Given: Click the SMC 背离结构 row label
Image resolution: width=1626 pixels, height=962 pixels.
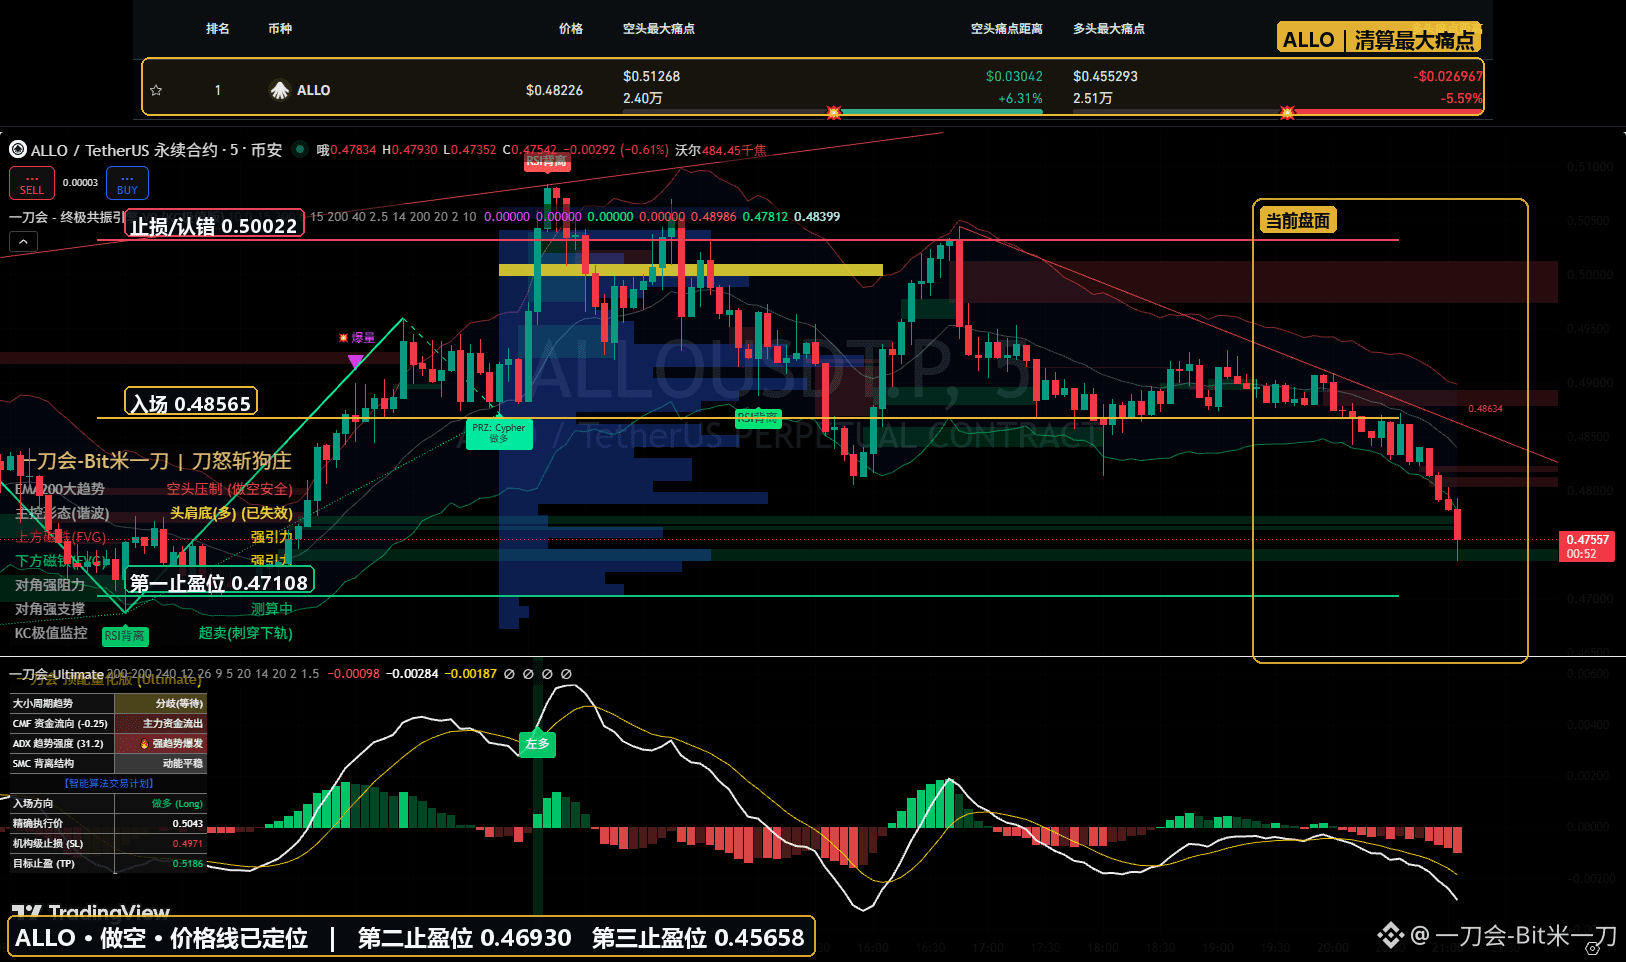Looking at the screenshot, I should (x=43, y=763).
